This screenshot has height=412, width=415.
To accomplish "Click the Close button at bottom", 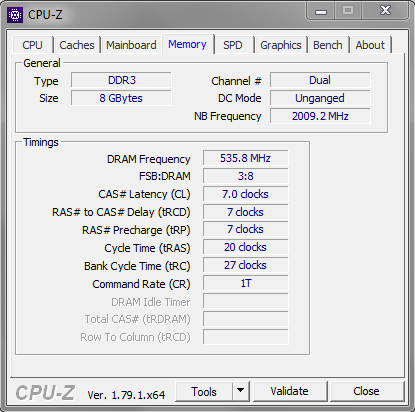I will point(366,391).
